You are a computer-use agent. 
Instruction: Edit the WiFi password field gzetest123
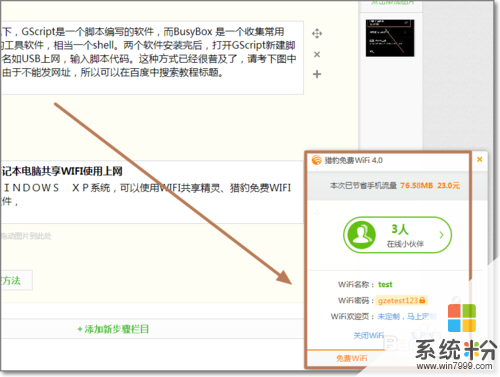[x=401, y=300]
